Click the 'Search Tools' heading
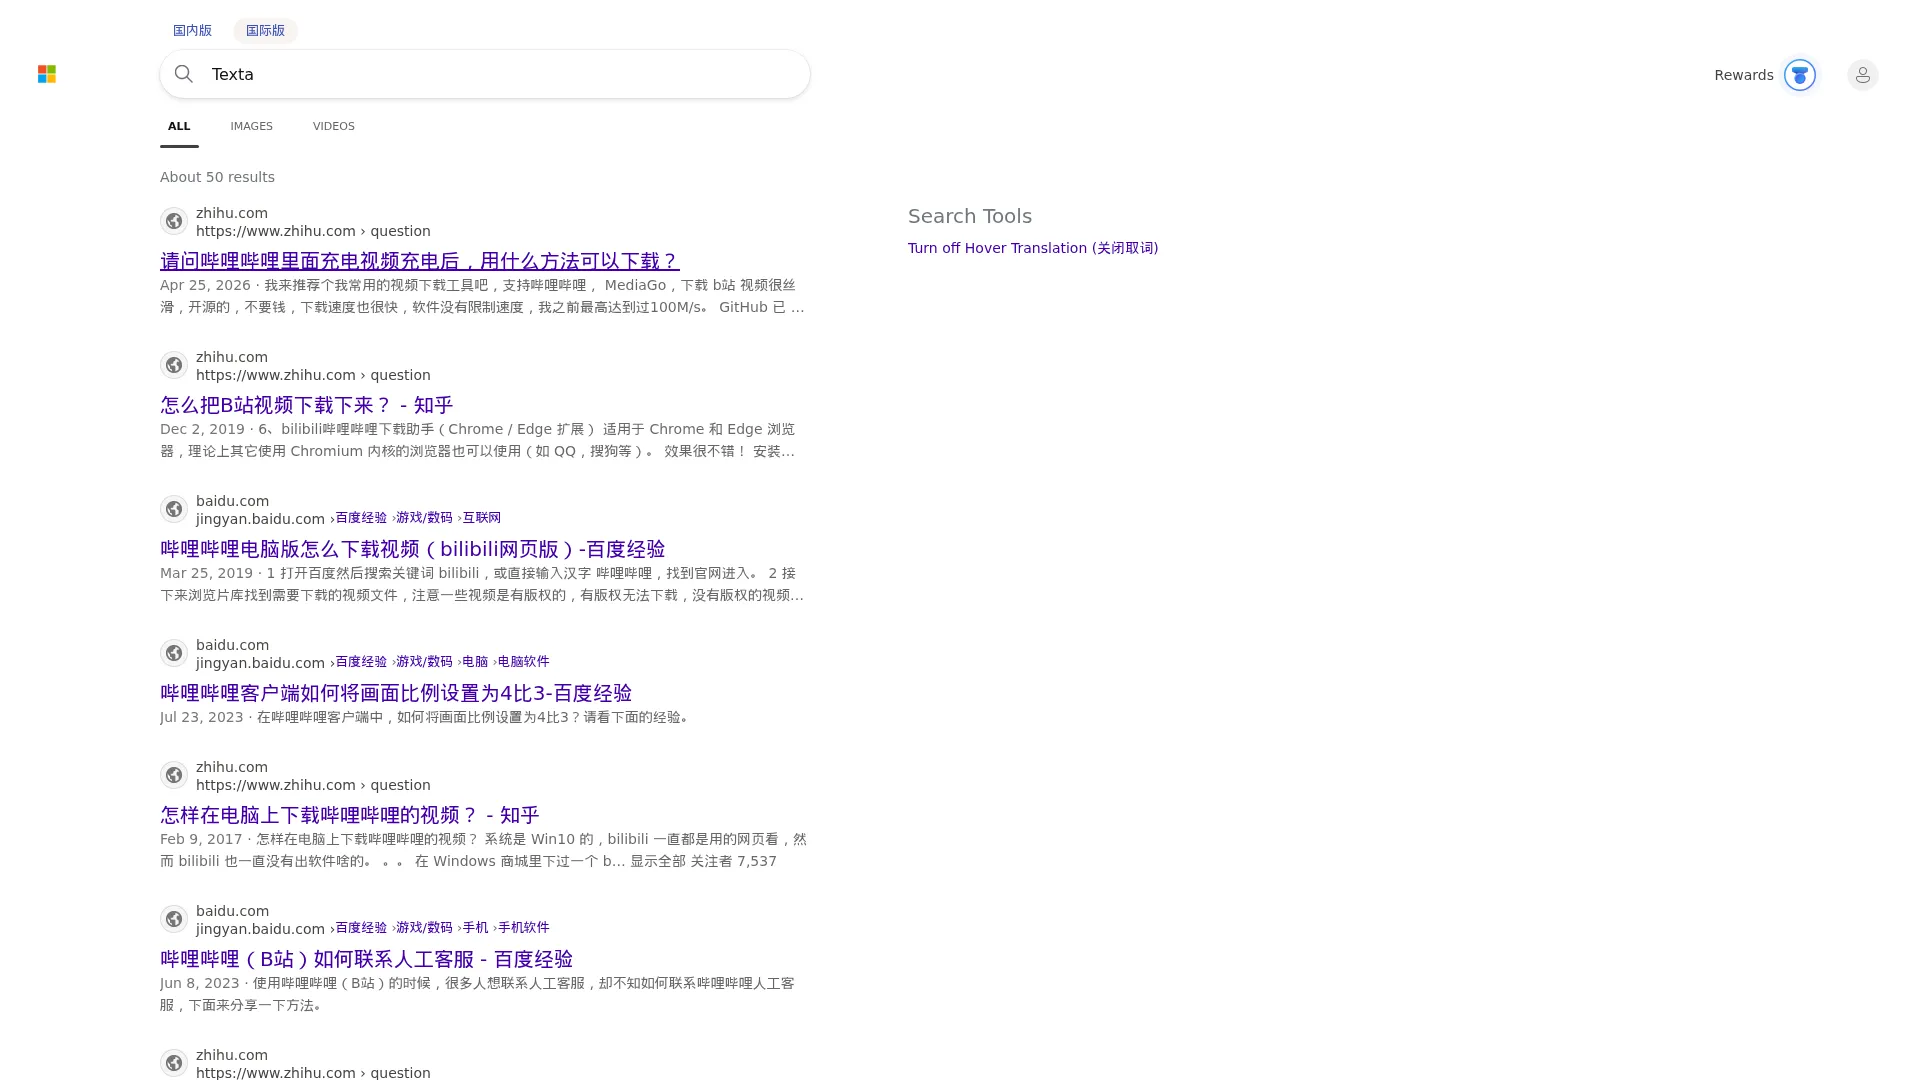This screenshot has width=1920, height=1080. click(970, 216)
